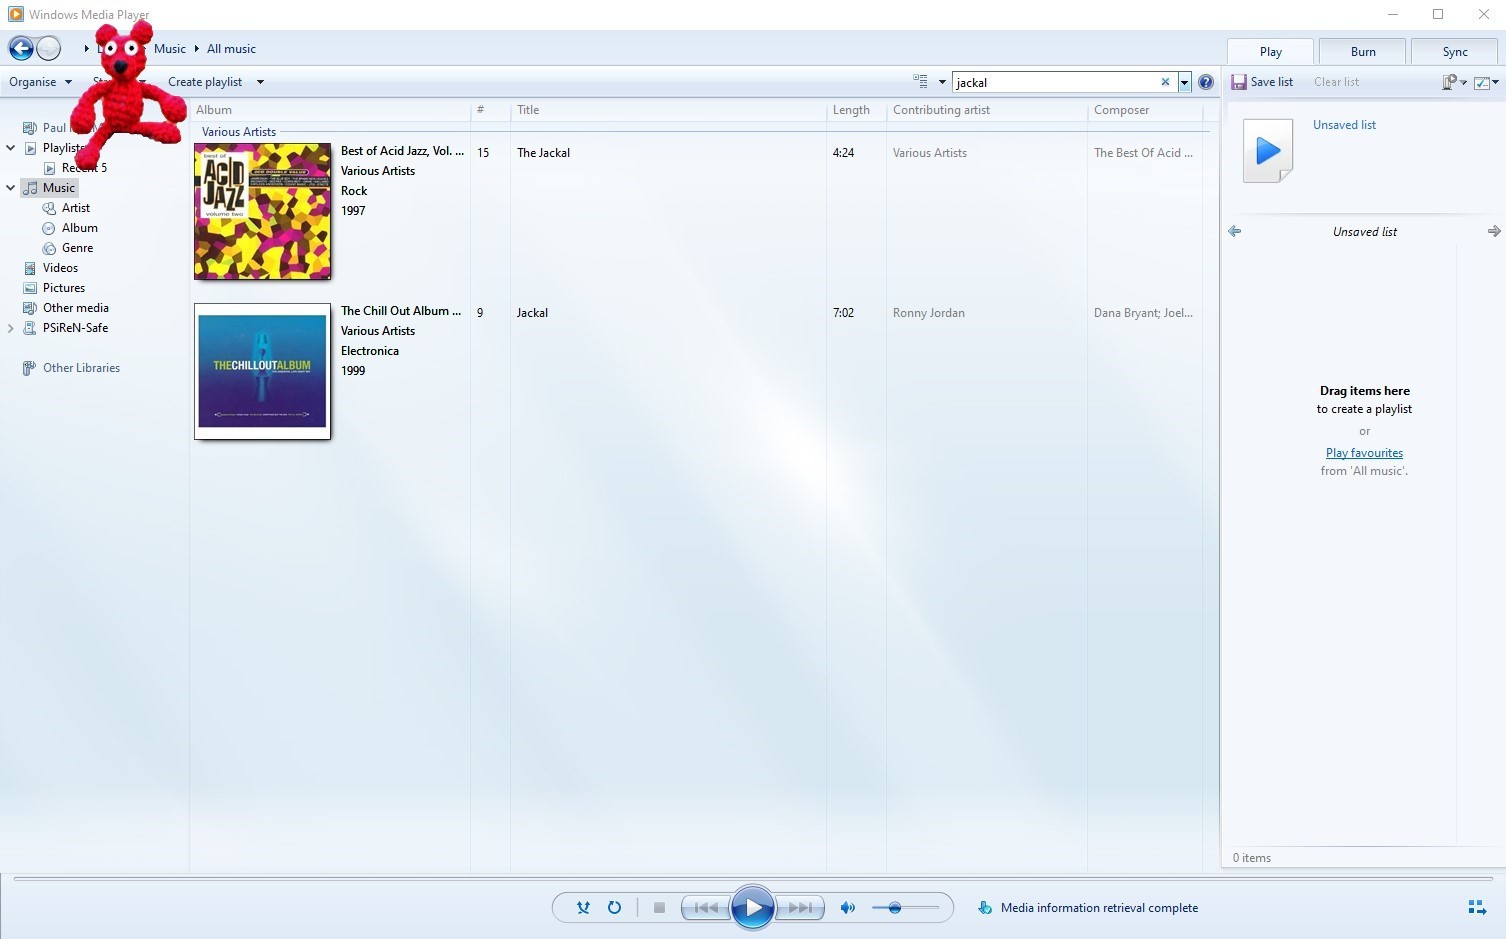
Task: Switch to the Burn tab
Action: pyautogui.click(x=1363, y=52)
